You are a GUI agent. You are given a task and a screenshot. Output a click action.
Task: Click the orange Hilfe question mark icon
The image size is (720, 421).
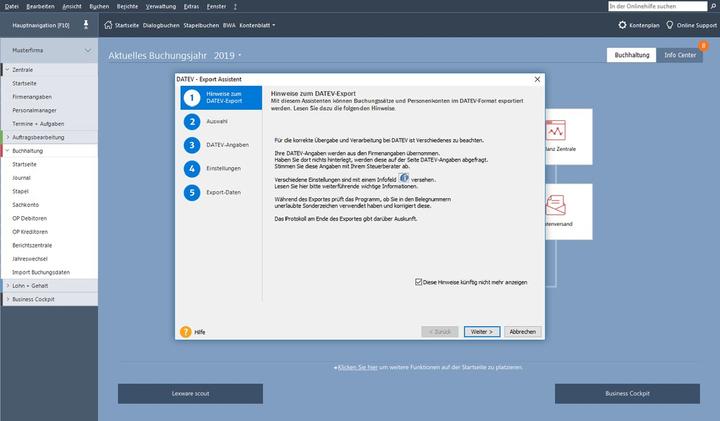click(186, 331)
